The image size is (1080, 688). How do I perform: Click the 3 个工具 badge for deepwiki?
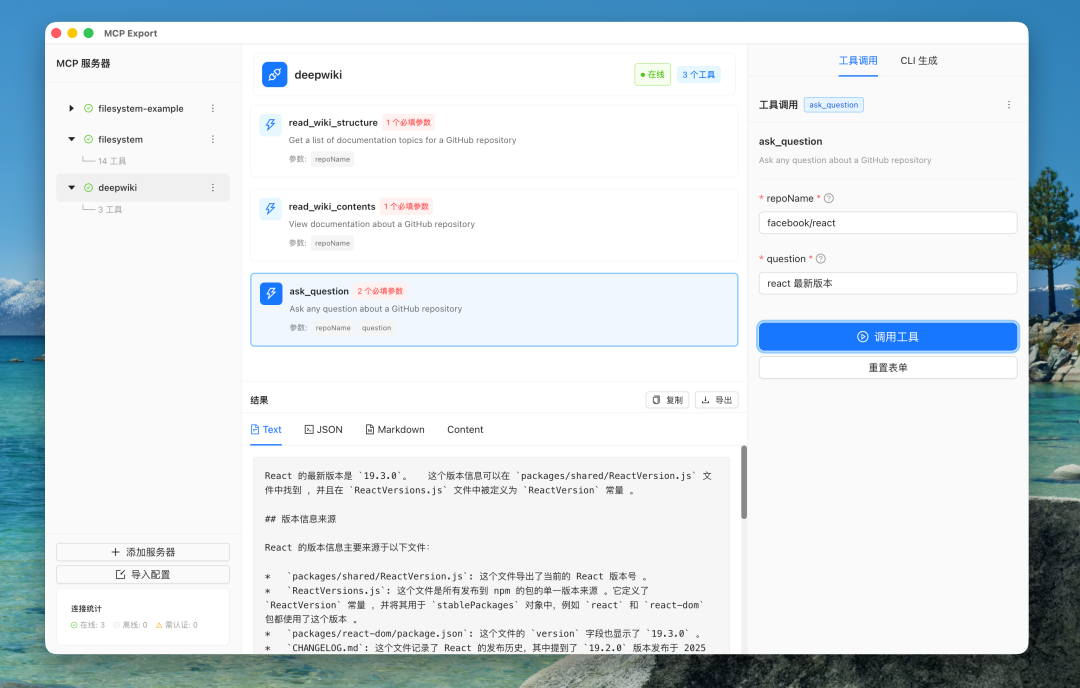coord(696,74)
